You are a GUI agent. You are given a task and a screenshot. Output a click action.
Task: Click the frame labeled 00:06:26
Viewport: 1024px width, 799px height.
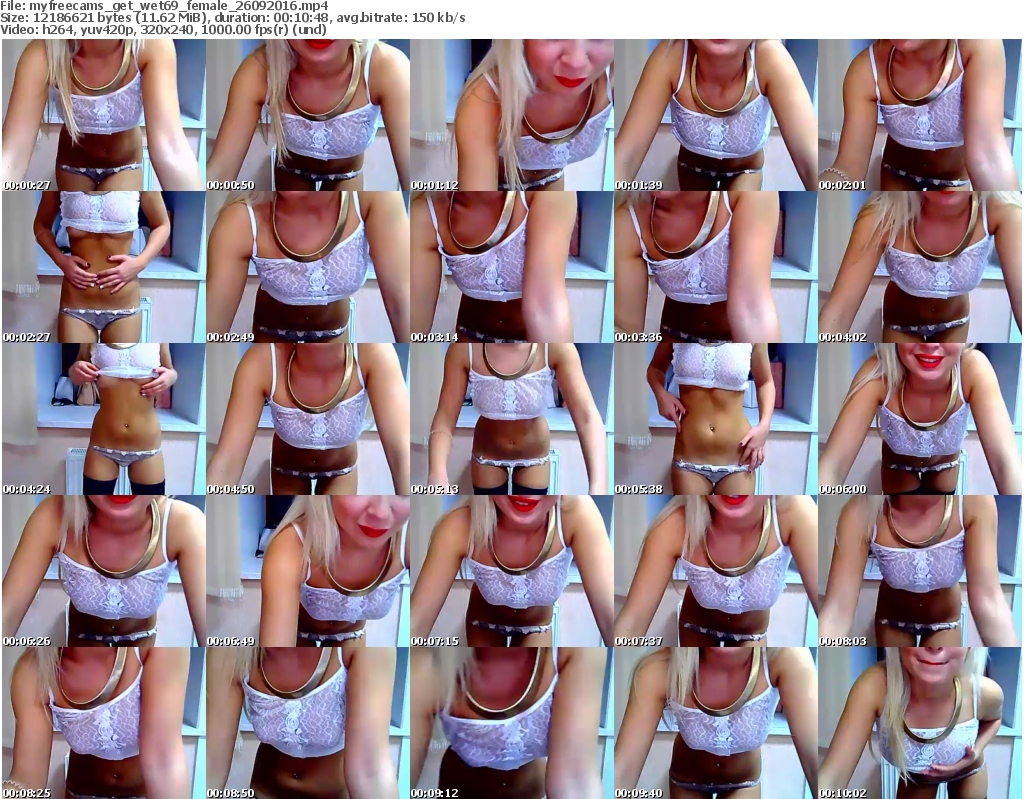(104, 571)
